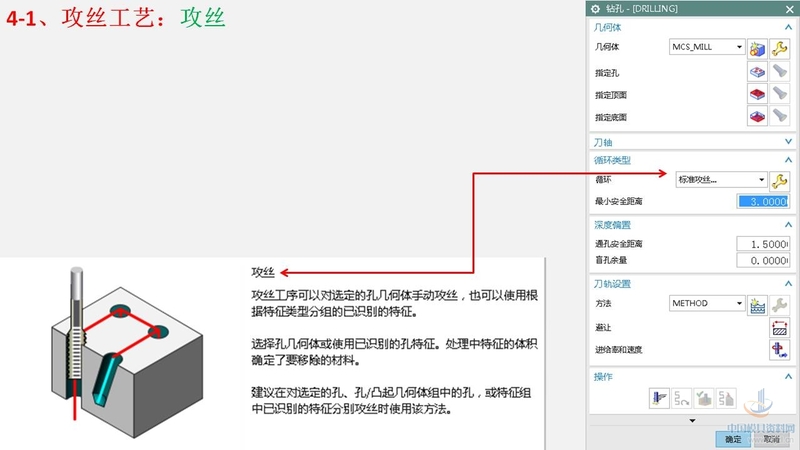Click the select icon for 指定底面
The height and width of the screenshot is (450, 800).
pyautogui.click(x=758, y=116)
